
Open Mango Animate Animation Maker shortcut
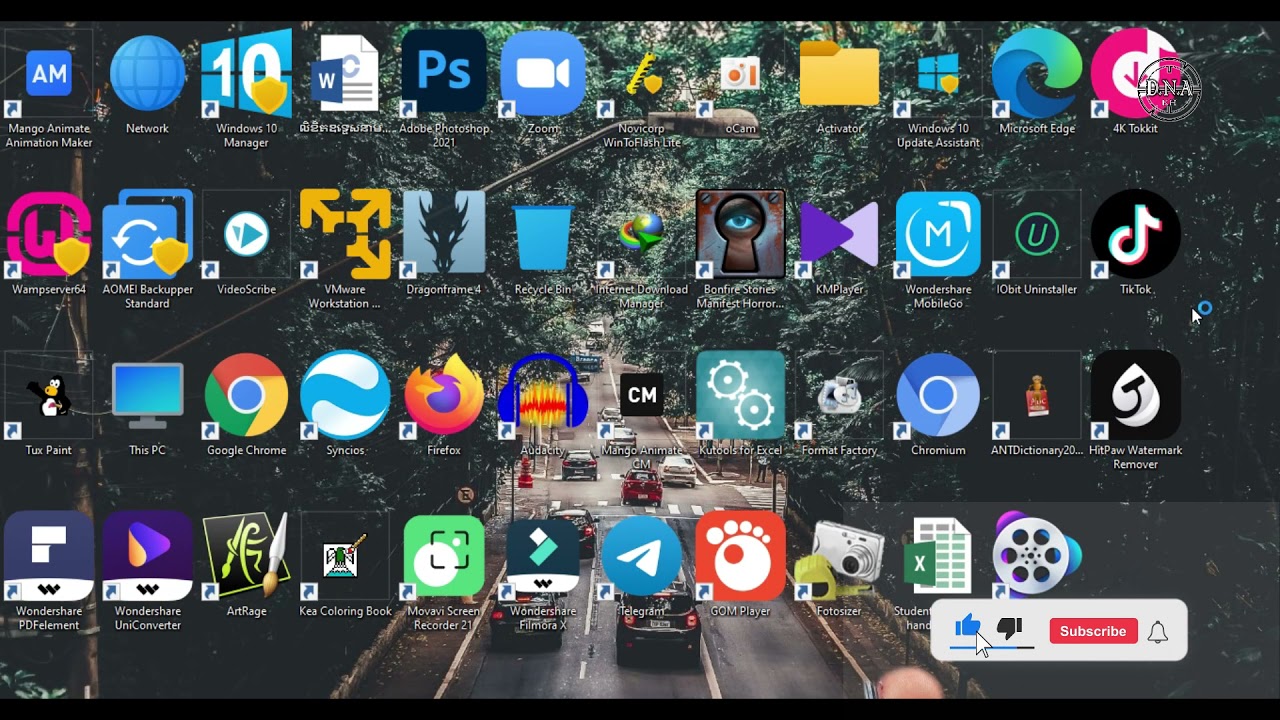point(49,75)
